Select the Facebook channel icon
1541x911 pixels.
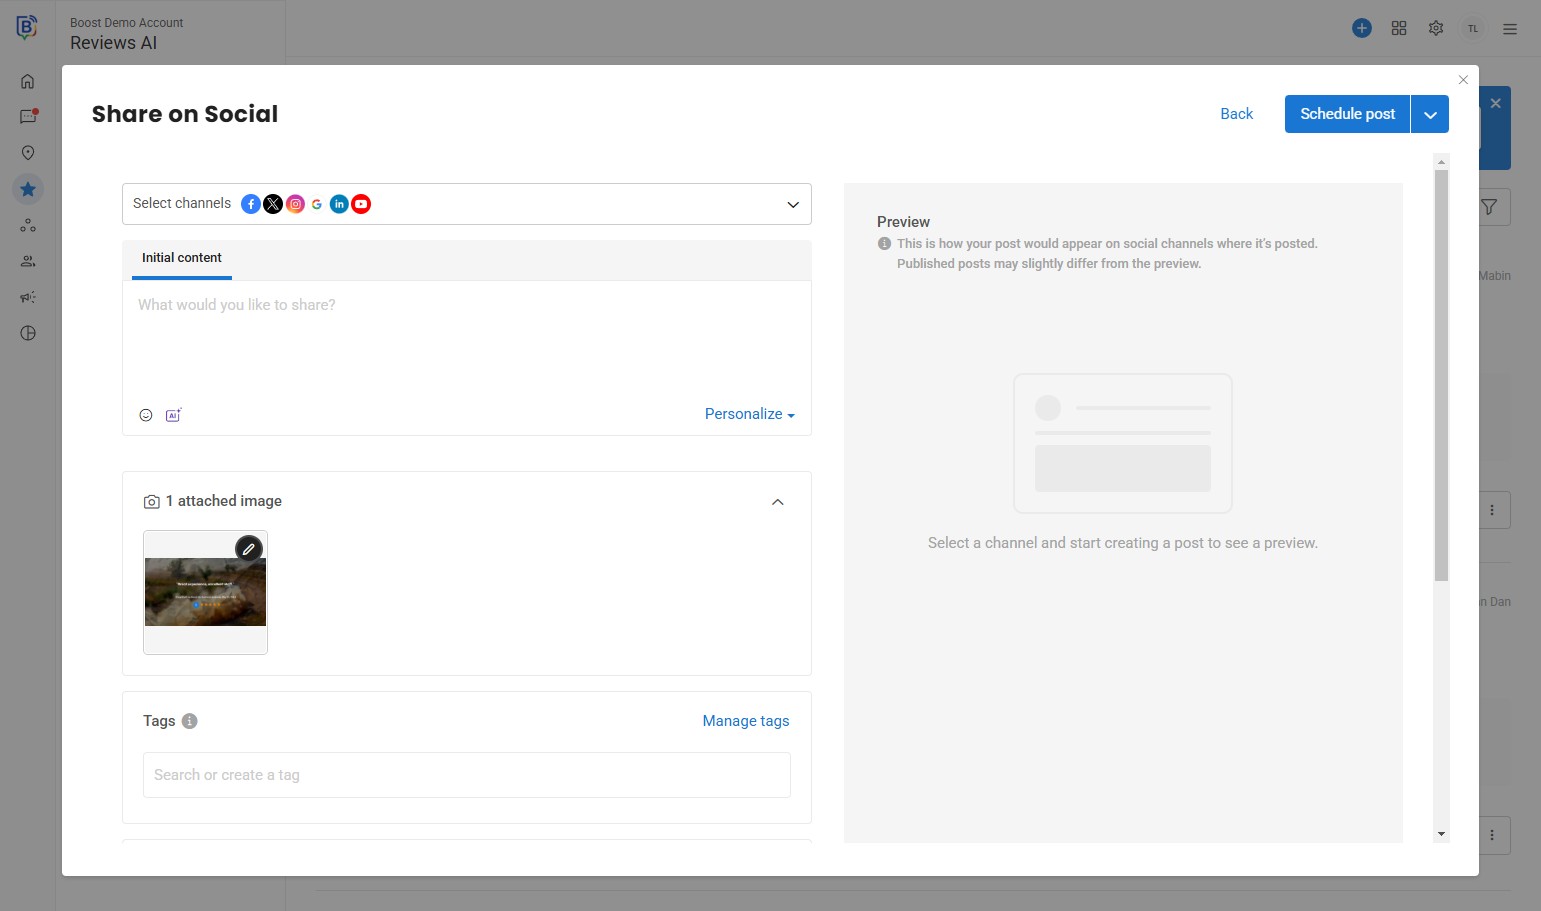click(x=251, y=204)
